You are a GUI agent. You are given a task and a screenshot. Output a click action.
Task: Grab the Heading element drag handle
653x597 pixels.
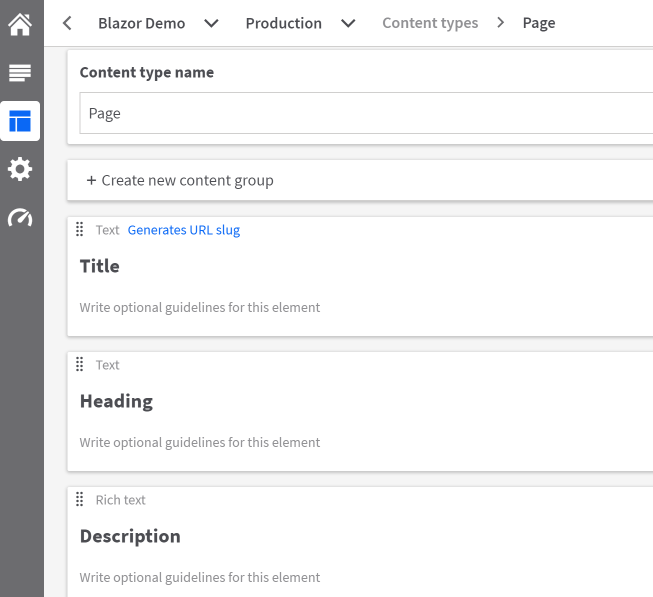click(x=80, y=364)
